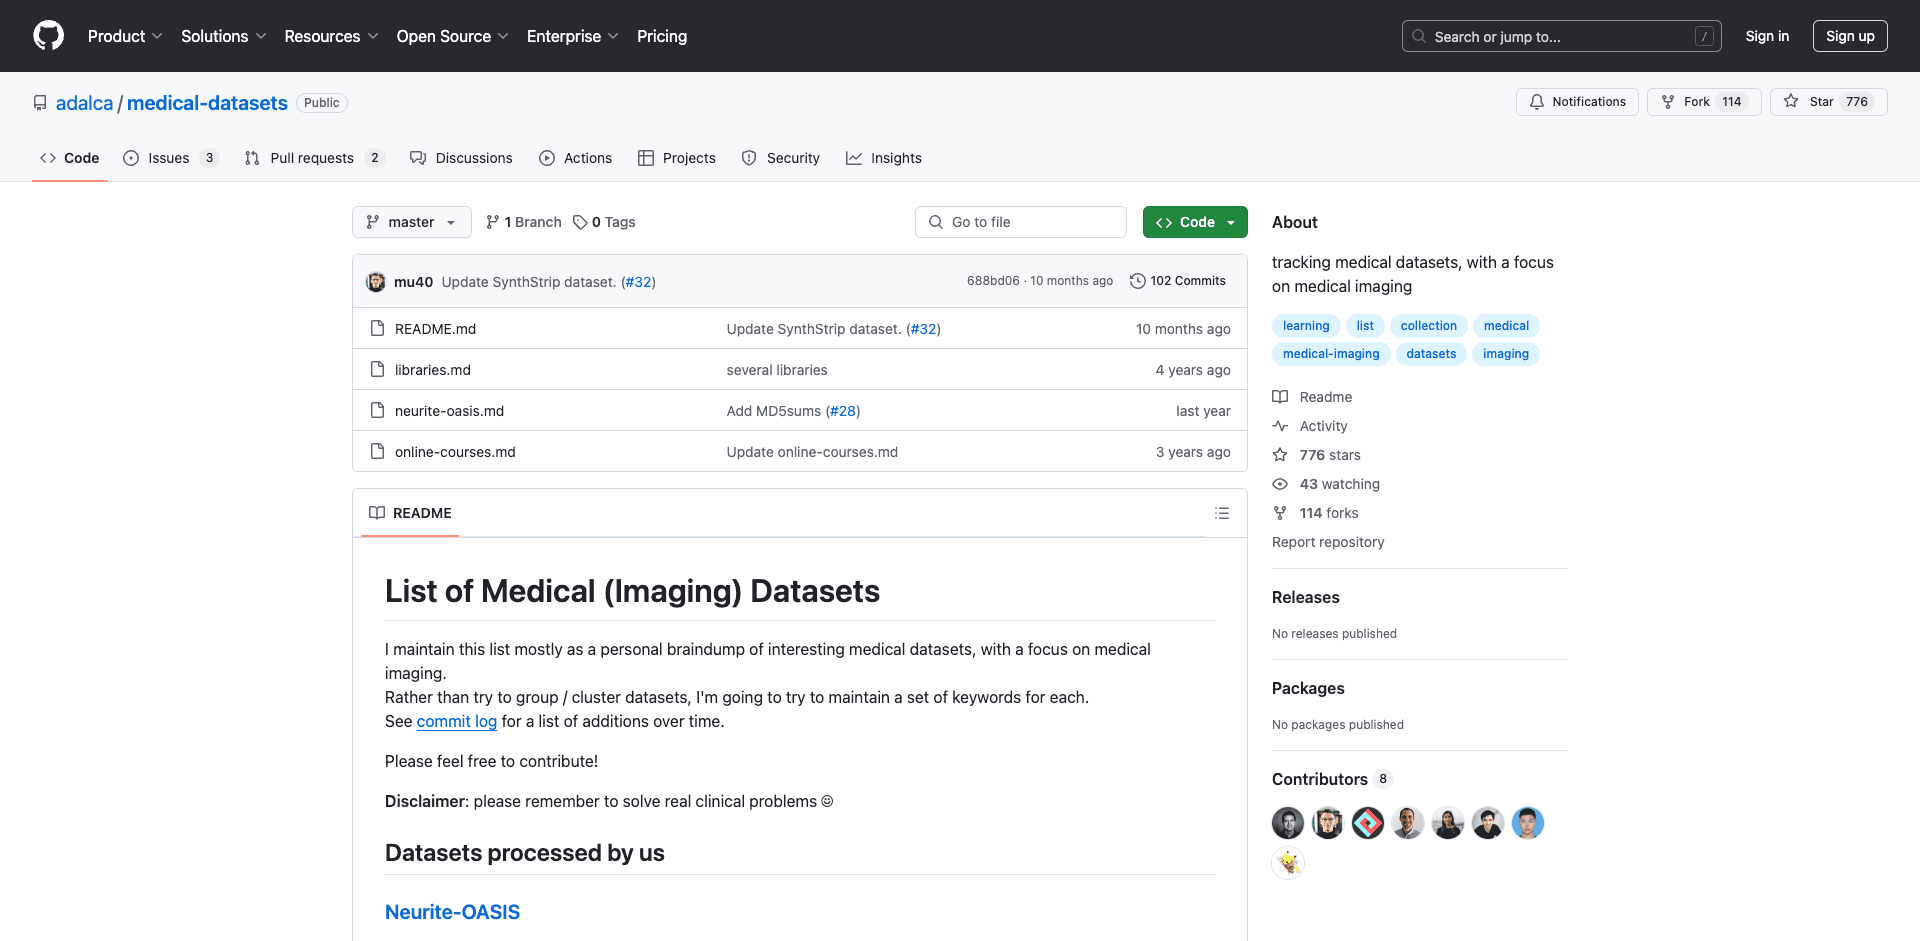Select the medical-imaging topic tag

(x=1331, y=354)
